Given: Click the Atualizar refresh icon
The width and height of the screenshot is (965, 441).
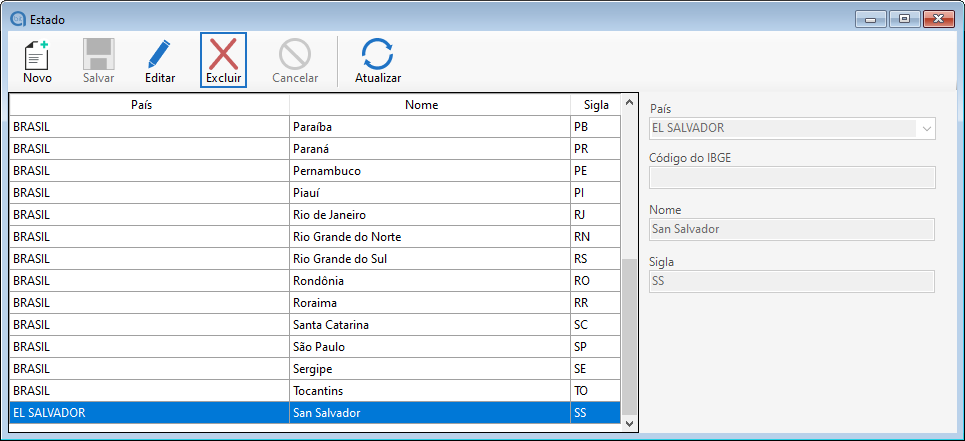Looking at the screenshot, I should pos(378,54).
